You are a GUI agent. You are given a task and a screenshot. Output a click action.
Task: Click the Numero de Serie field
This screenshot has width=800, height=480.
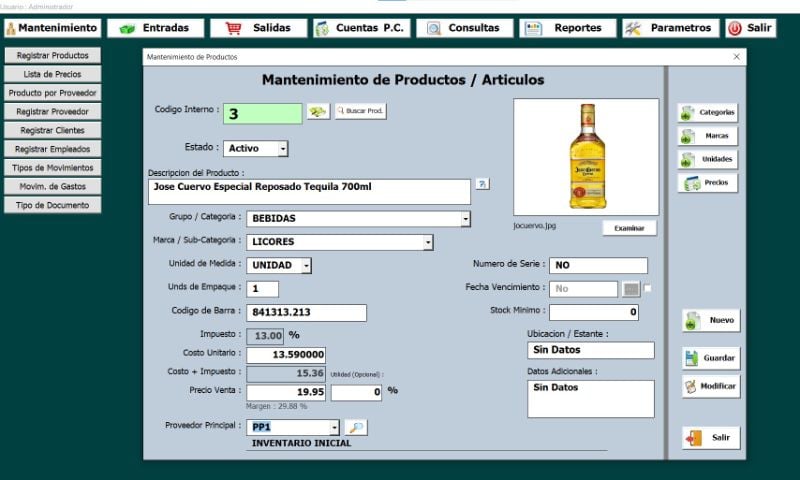click(x=598, y=265)
